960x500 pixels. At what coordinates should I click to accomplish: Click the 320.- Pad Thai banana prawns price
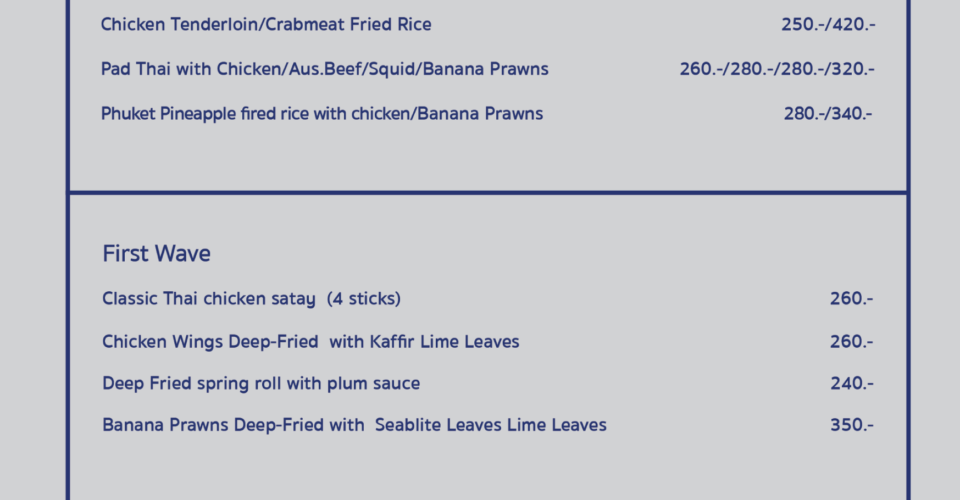(x=851, y=70)
